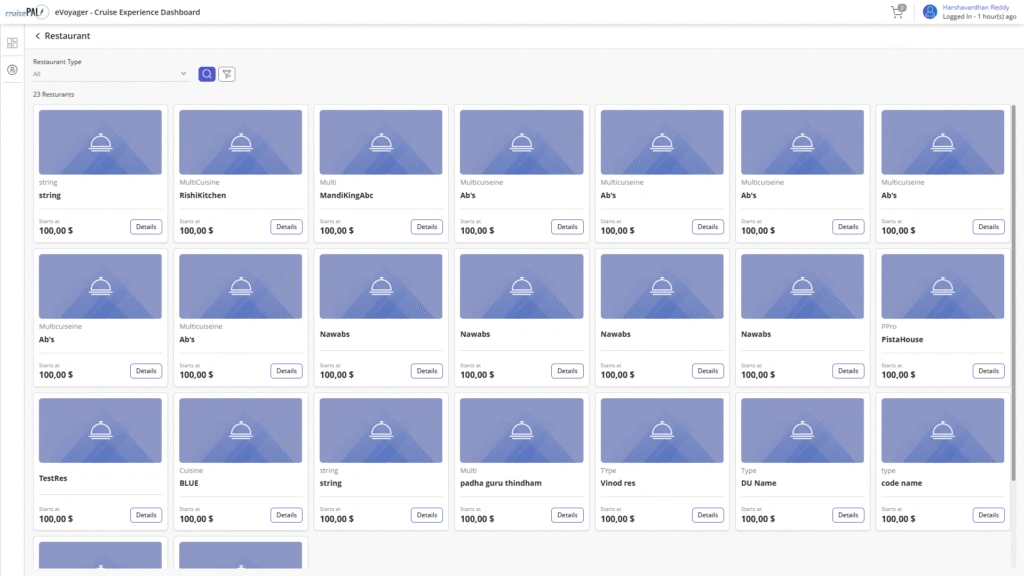The height and width of the screenshot is (576, 1024).
Task: Click the Vinod res card image
Action: coord(661,430)
